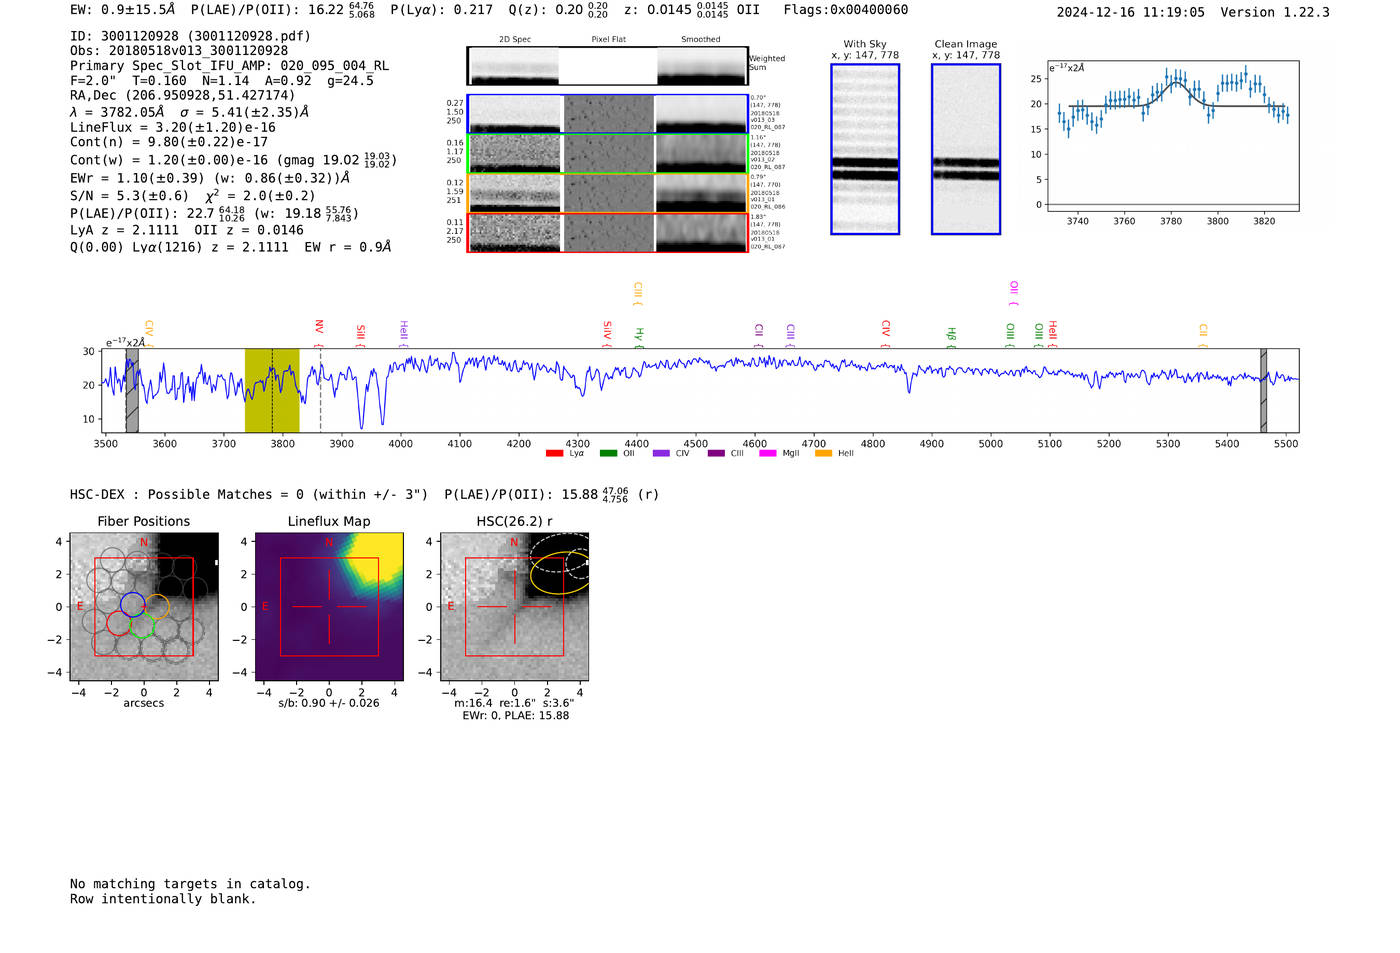Click the green Hβ line marker

pos(951,338)
